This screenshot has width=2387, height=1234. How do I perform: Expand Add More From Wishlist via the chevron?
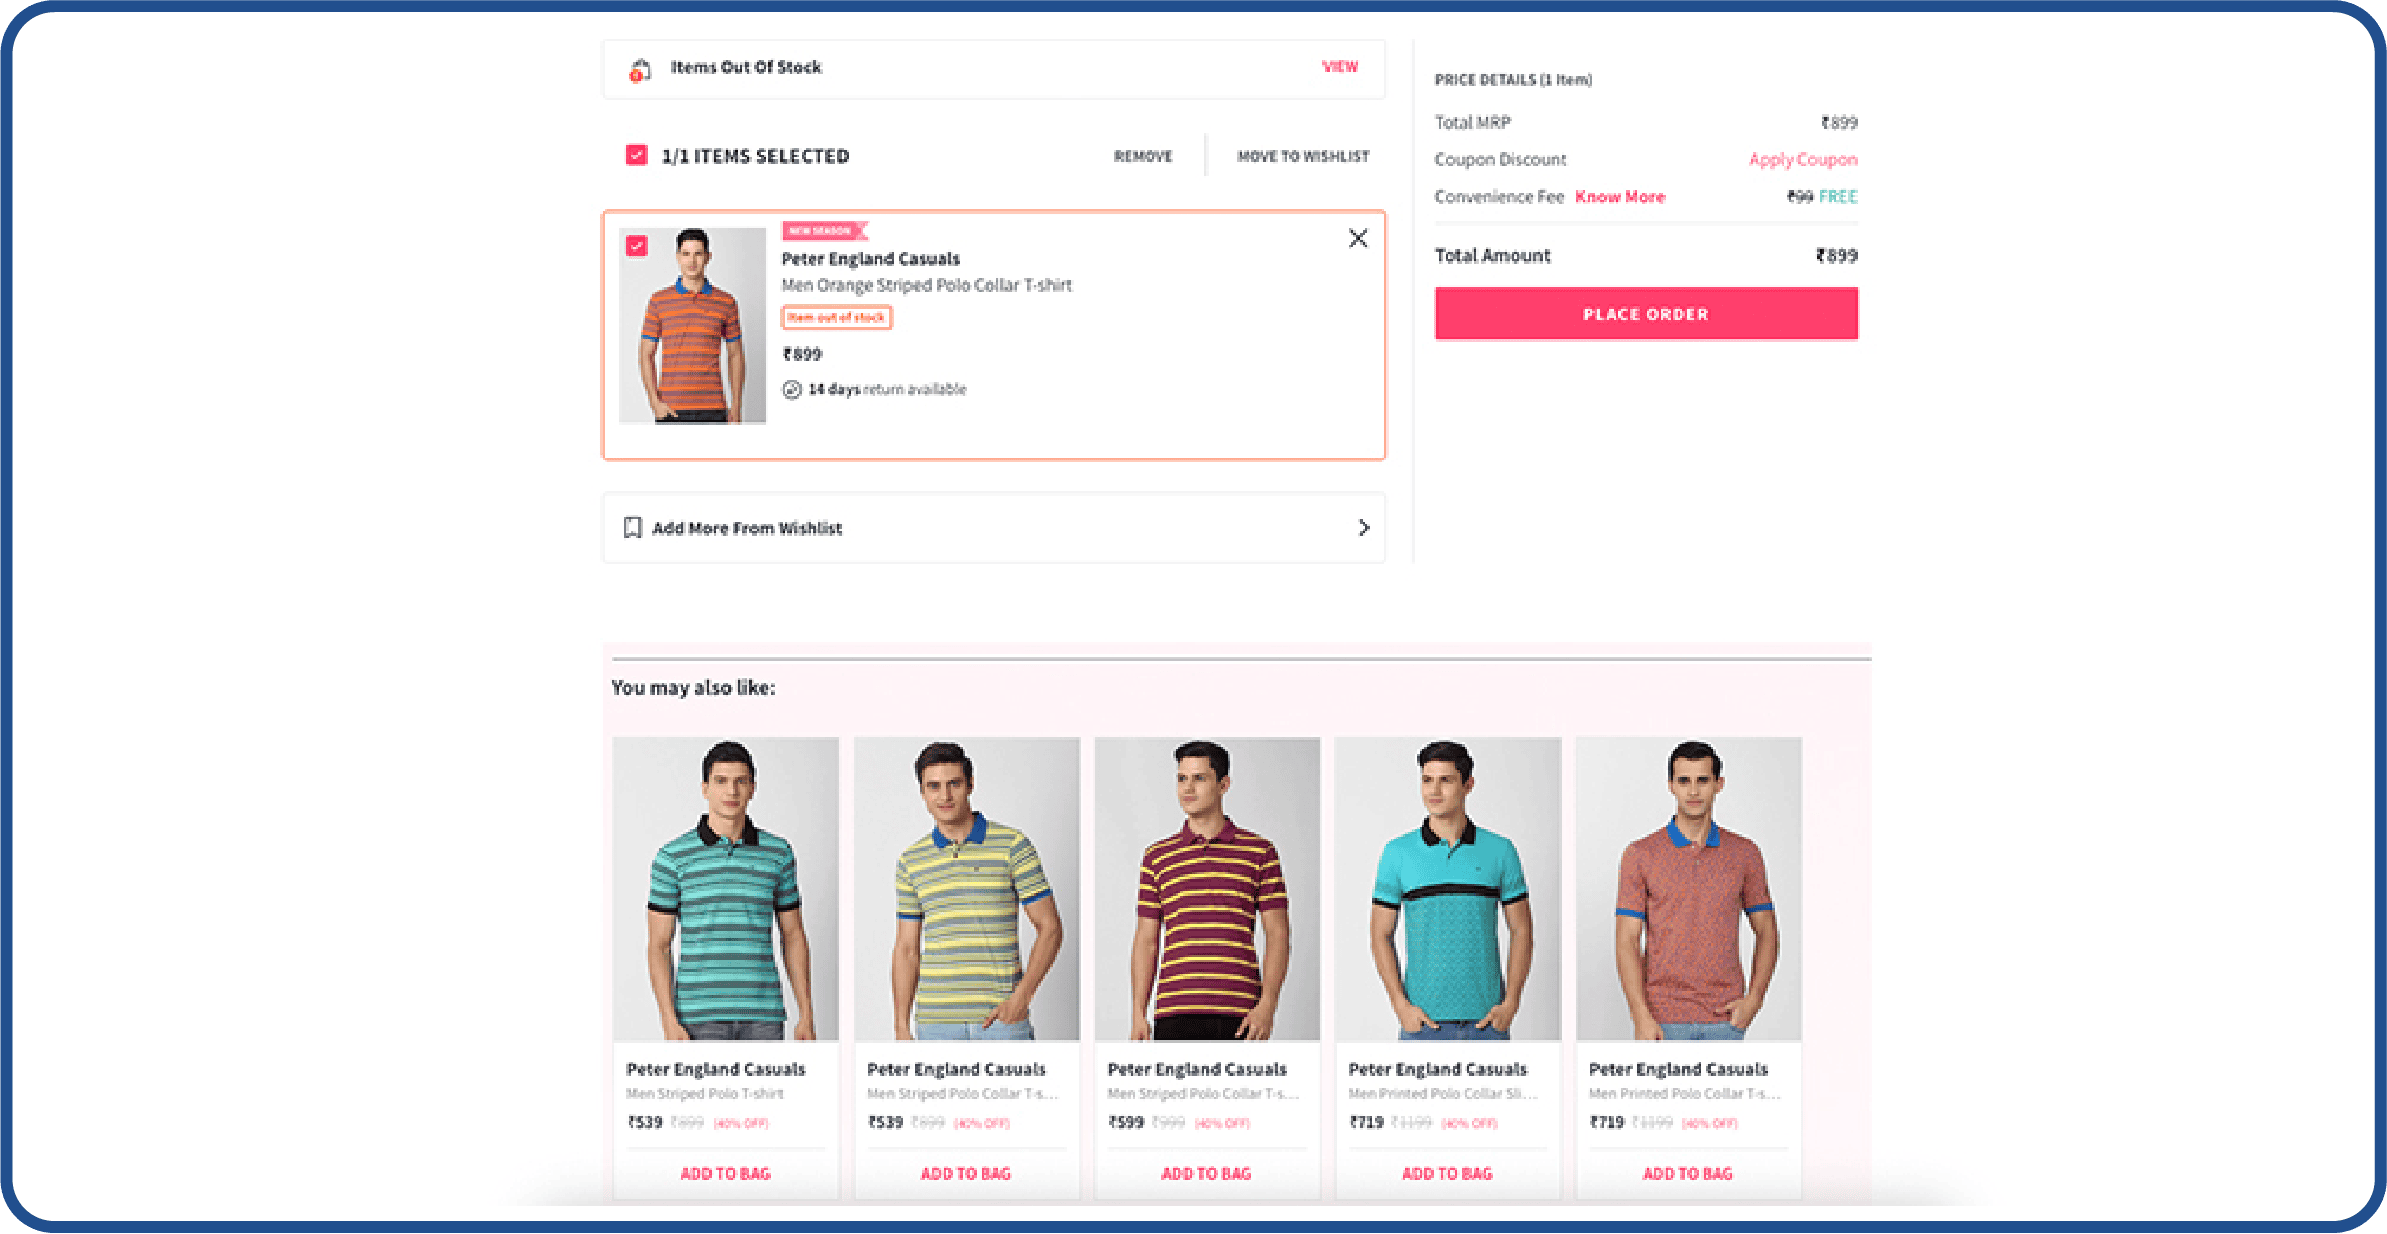pyautogui.click(x=1363, y=527)
